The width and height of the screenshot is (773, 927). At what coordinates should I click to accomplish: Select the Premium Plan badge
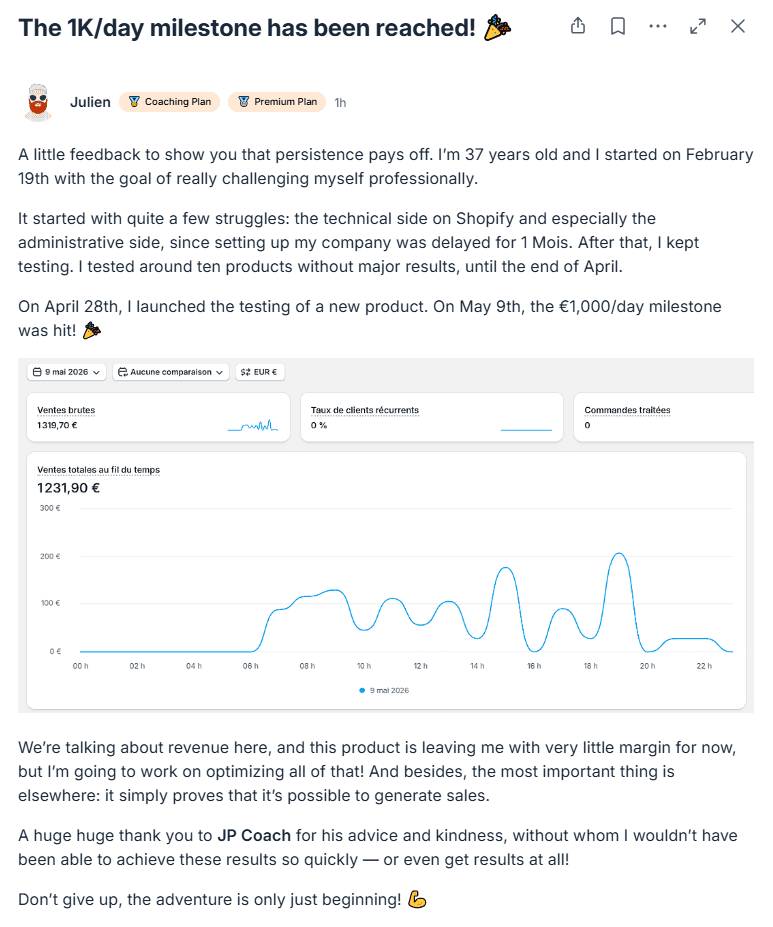coord(277,102)
